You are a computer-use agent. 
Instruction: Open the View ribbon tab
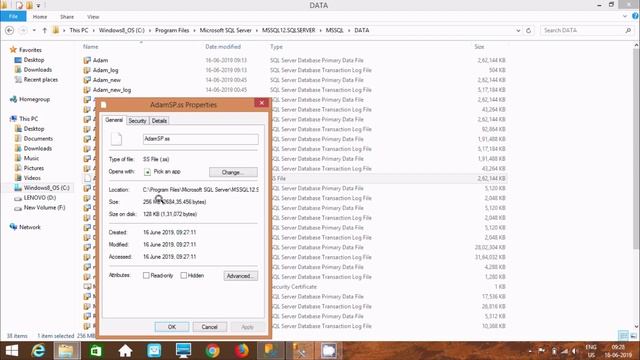click(x=93, y=17)
